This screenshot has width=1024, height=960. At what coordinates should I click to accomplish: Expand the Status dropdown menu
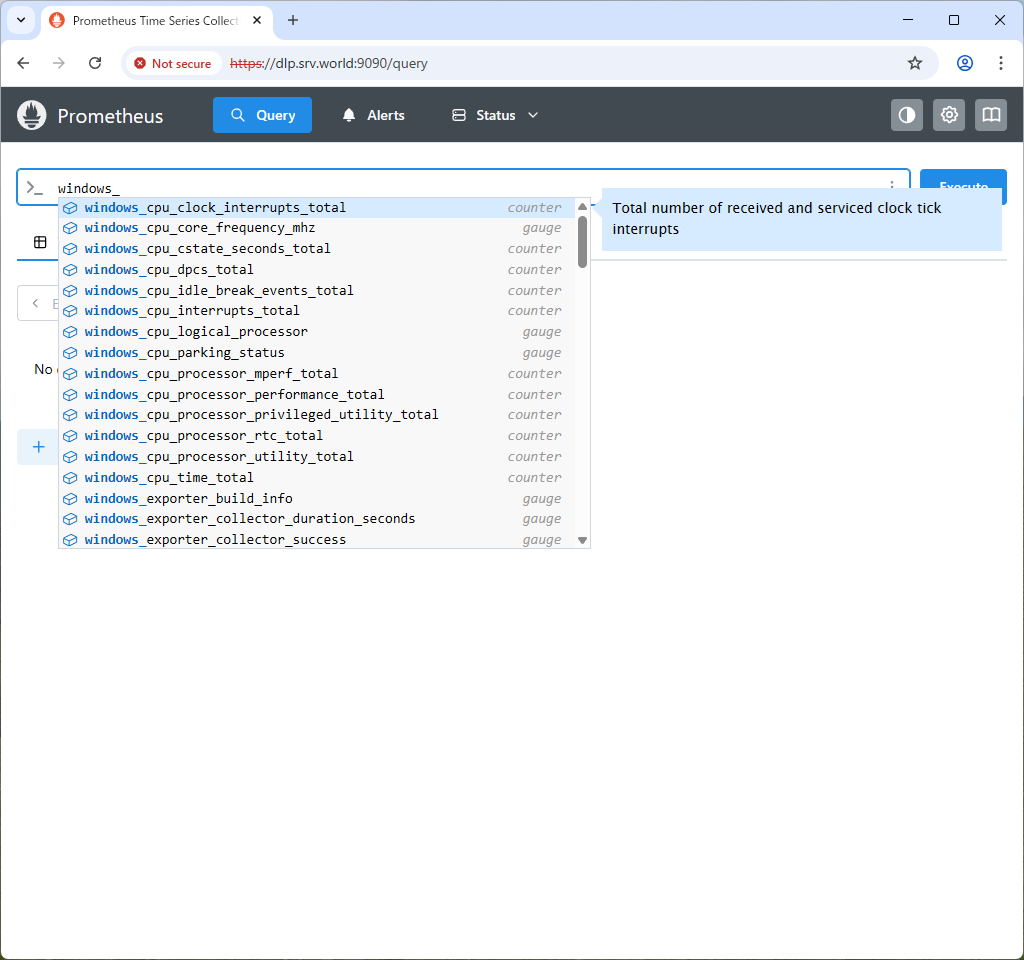tap(495, 115)
